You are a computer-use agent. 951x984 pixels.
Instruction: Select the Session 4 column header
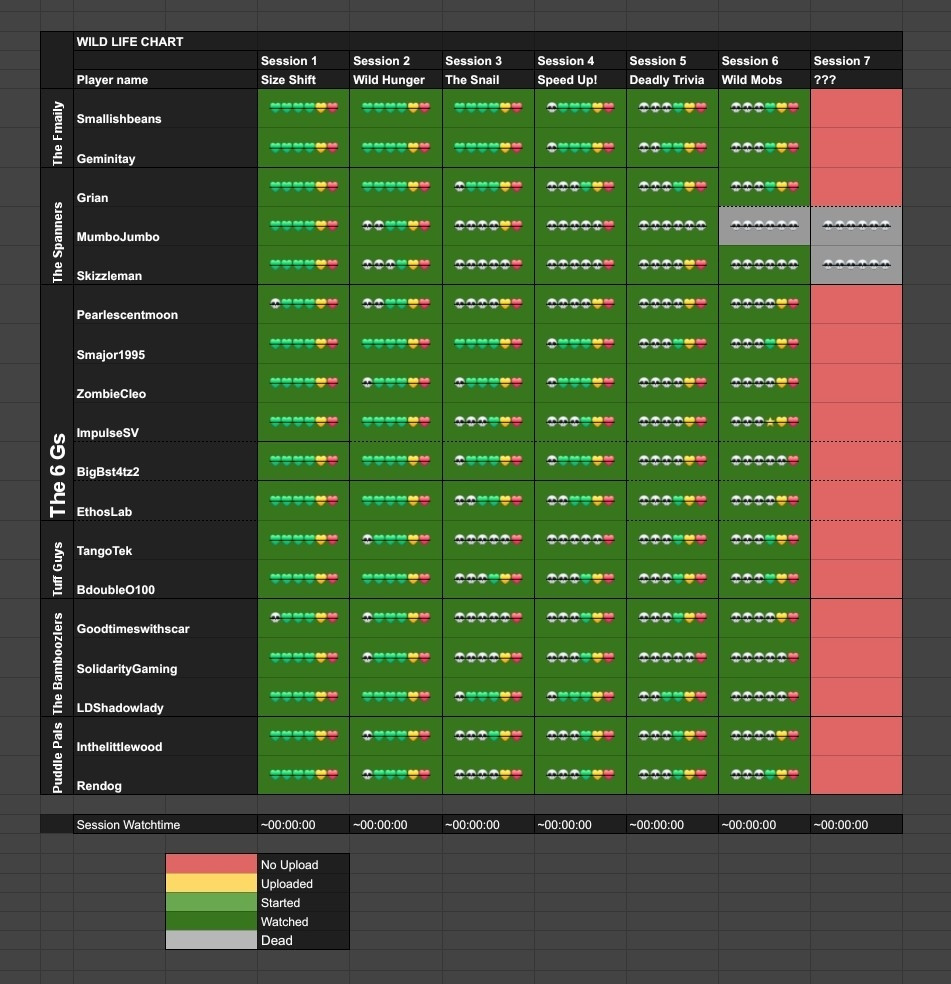580,61
